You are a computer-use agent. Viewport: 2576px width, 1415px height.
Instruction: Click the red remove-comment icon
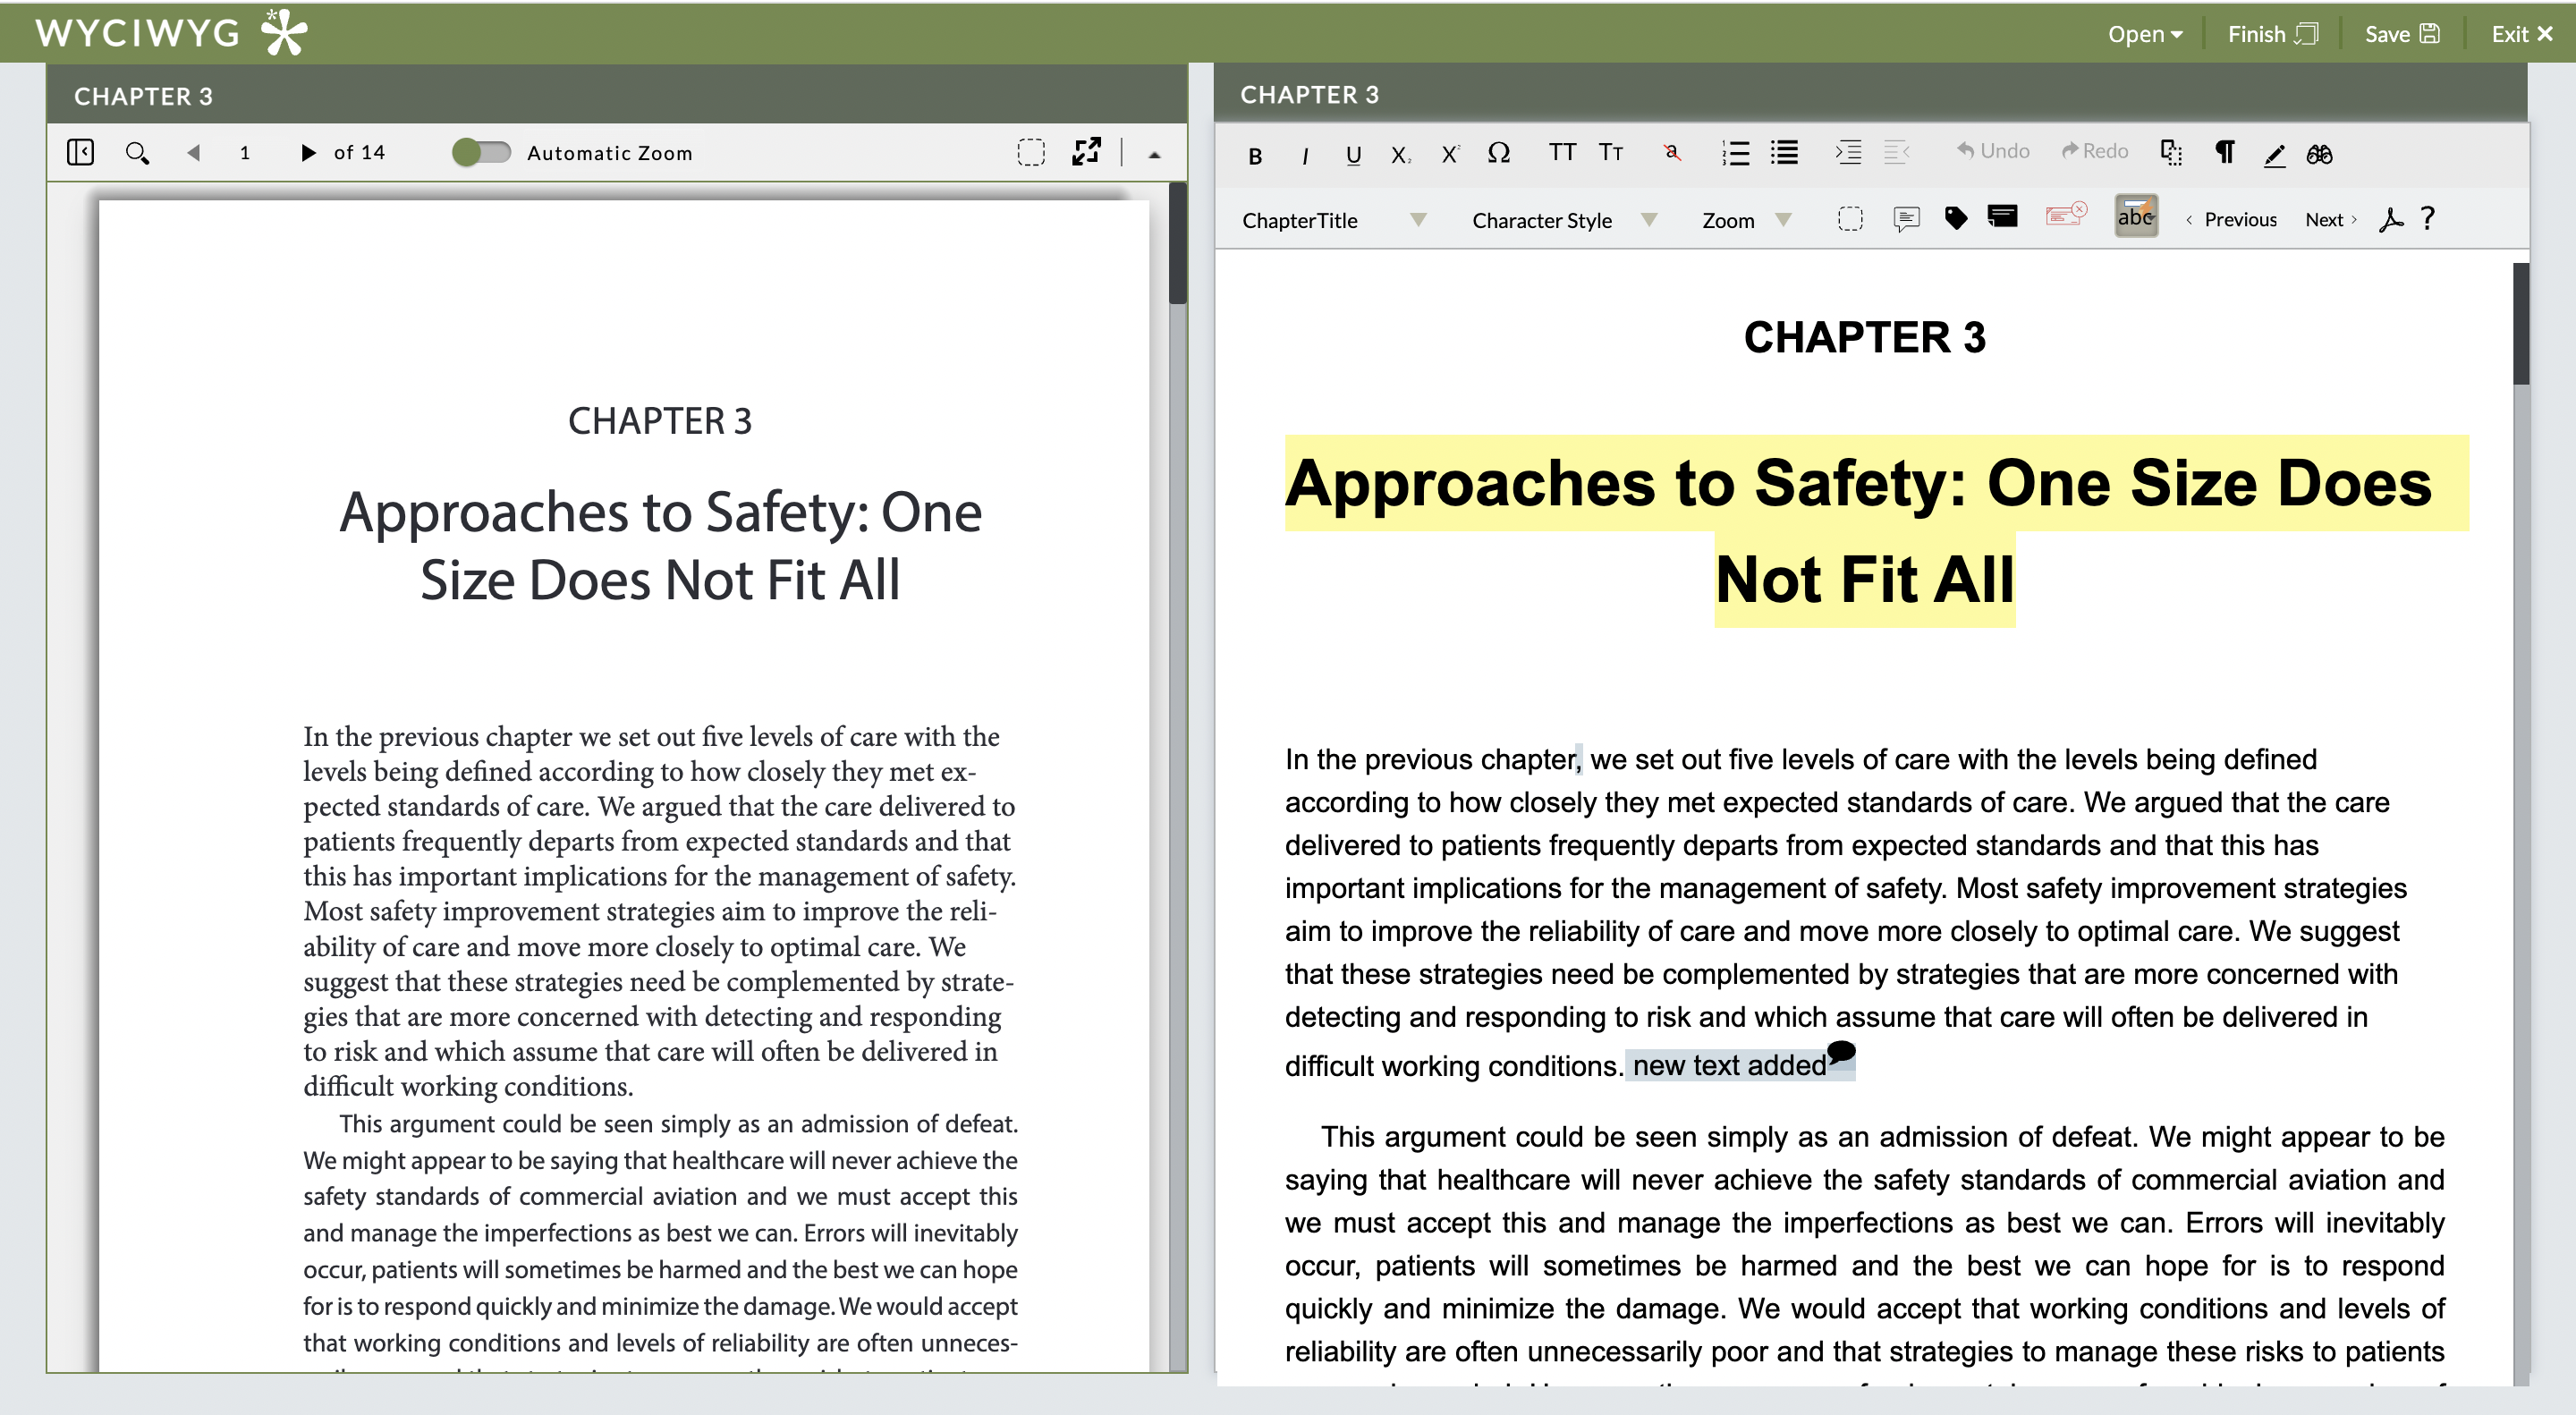[2066, 214]
